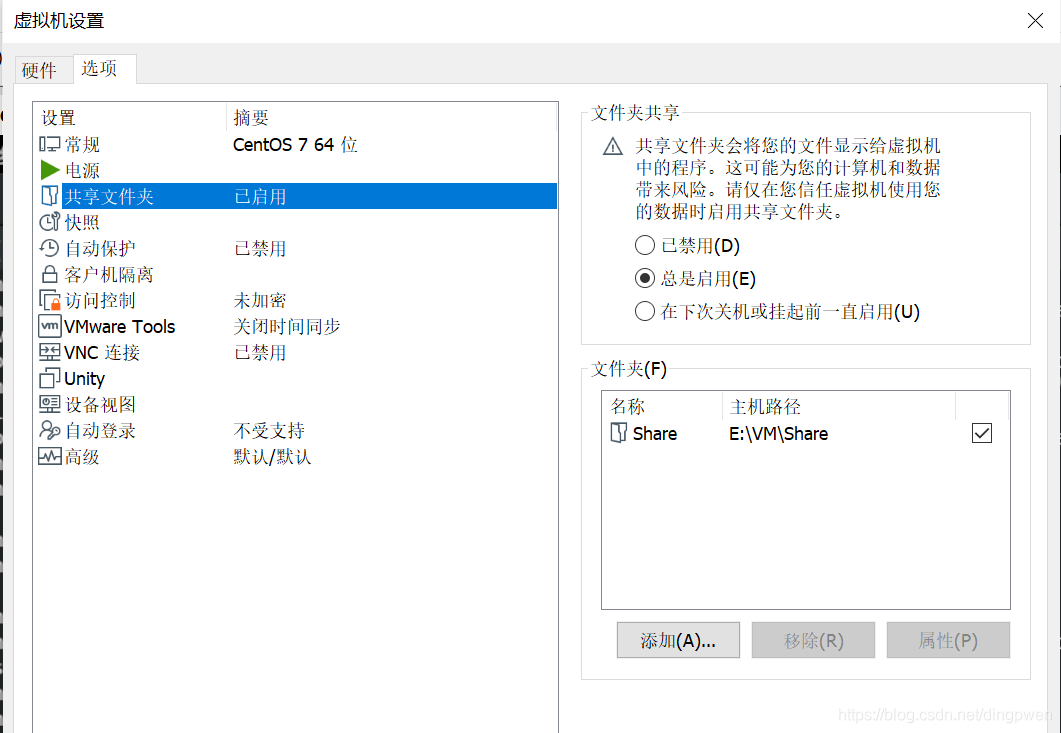Screen dimensions: 1061x733
Task: Click the 摘要 column header
Action: pyautogui.click(x=392, y=118)
